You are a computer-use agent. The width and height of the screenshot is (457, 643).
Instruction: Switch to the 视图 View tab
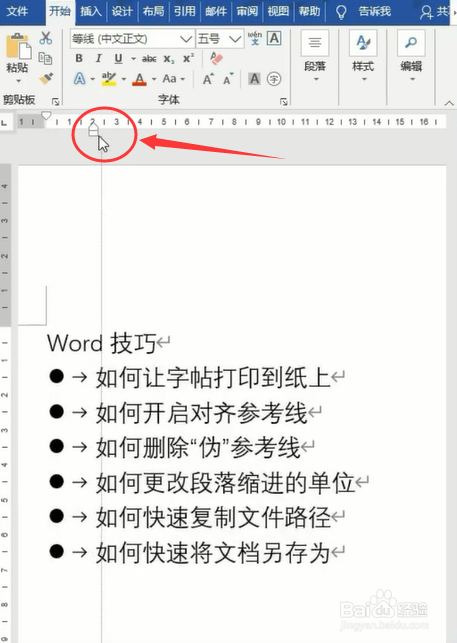click(278, 11)
